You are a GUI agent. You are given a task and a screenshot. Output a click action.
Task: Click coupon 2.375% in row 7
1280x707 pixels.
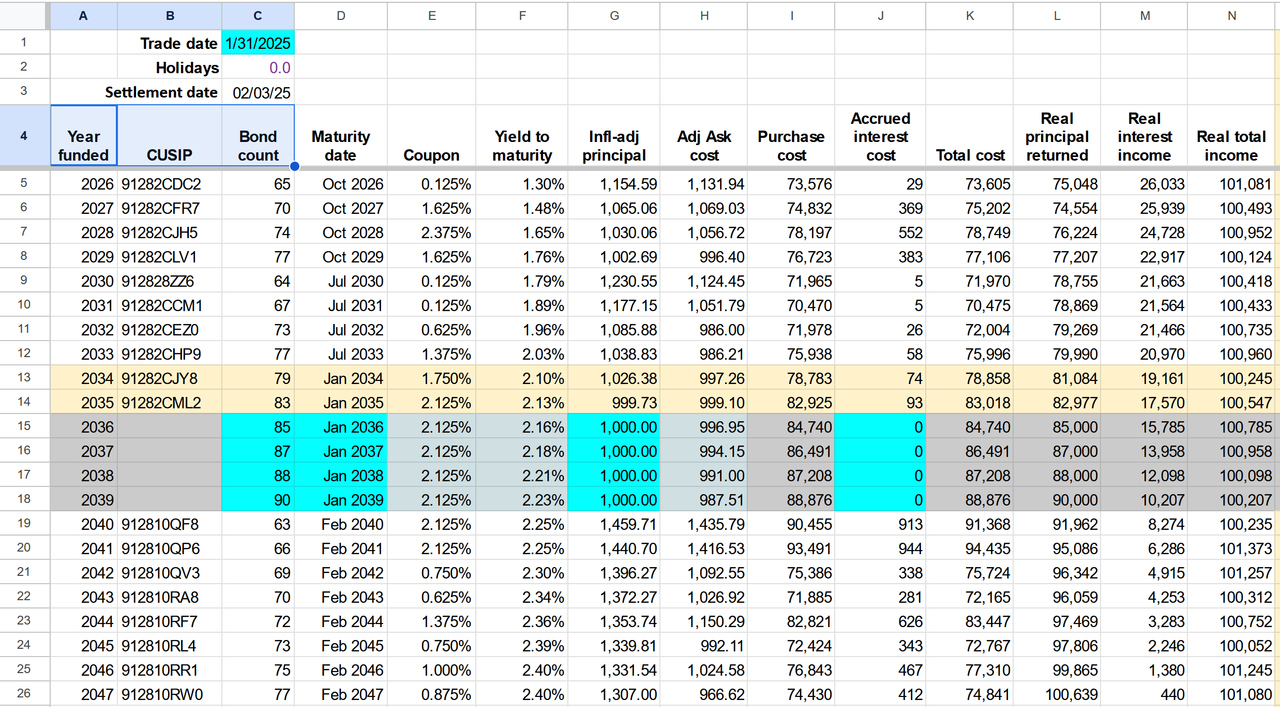click(x=431, y=232)
